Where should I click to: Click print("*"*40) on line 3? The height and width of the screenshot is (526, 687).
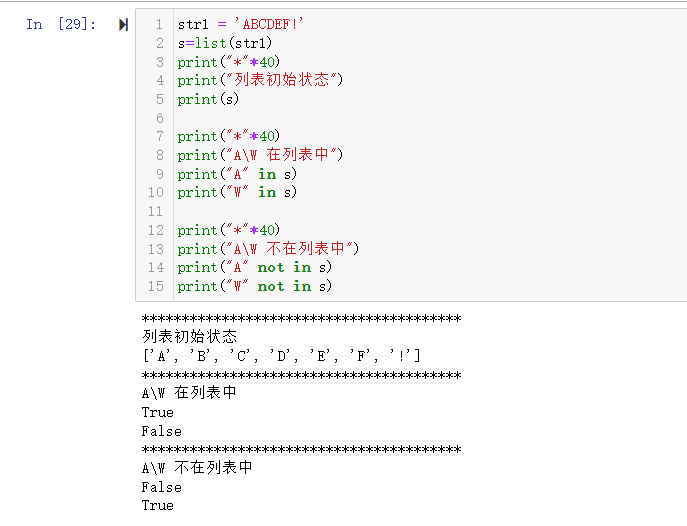coord(228,62)
